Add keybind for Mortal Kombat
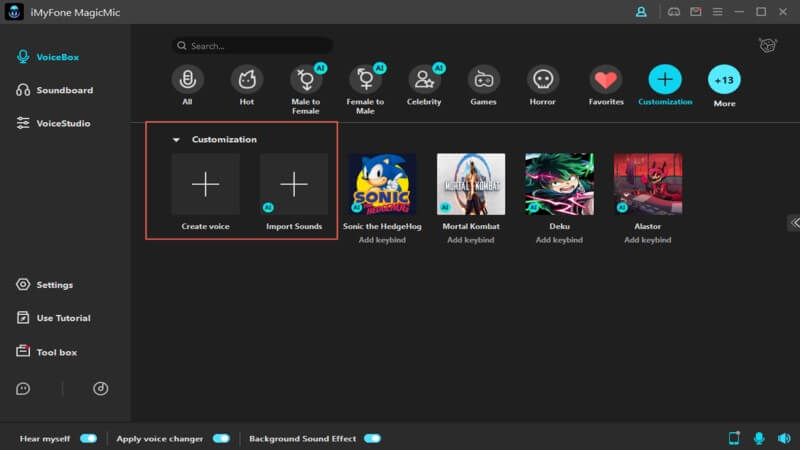This screenshot has height=450, width=800. tap(471, 240)
